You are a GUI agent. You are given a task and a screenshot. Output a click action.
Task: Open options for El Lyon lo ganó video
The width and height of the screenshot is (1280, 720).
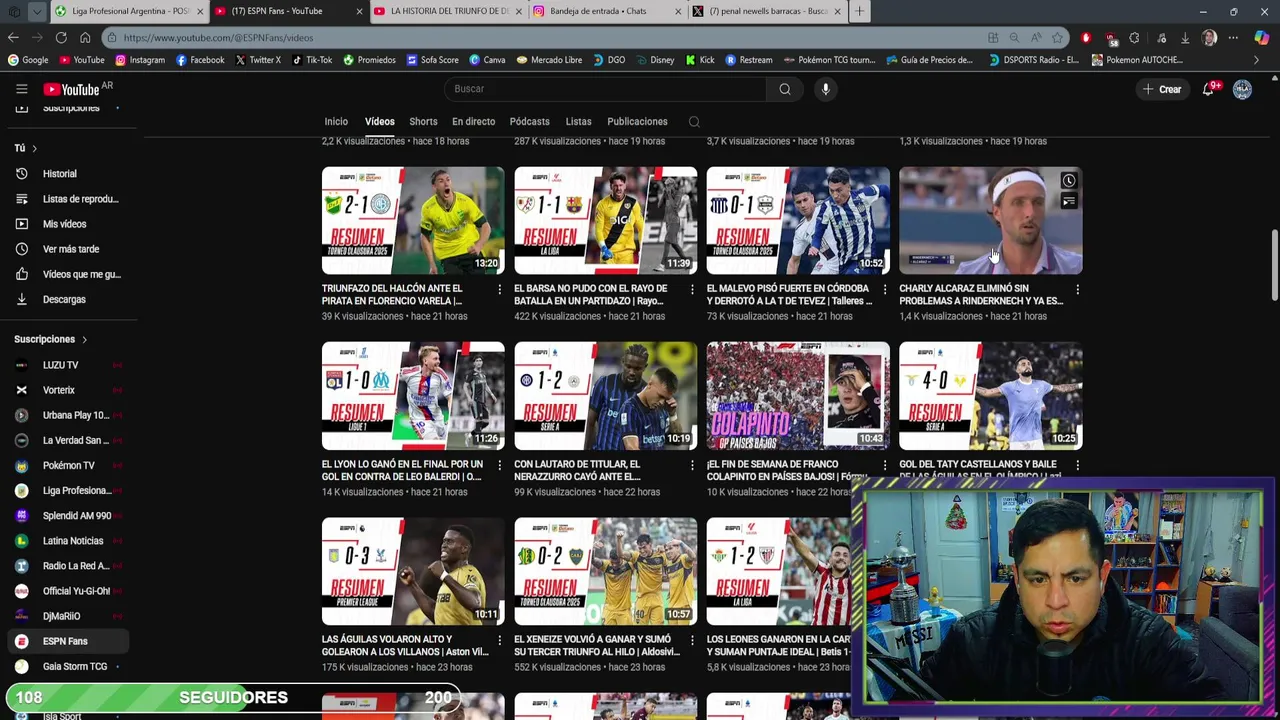(499, 465)
